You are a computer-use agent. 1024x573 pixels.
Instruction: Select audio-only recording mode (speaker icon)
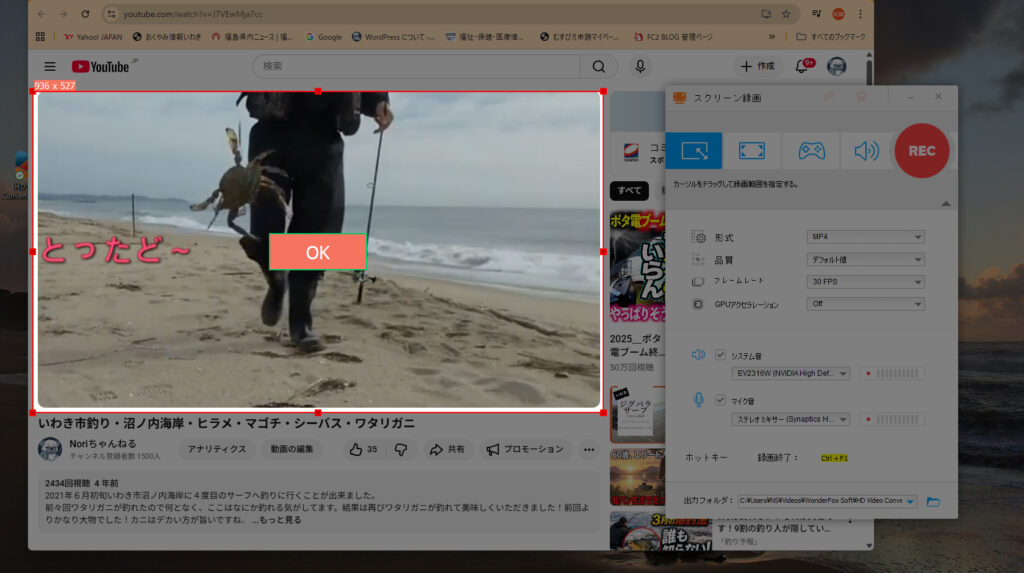pyautogui.click(x=865, y=151)
